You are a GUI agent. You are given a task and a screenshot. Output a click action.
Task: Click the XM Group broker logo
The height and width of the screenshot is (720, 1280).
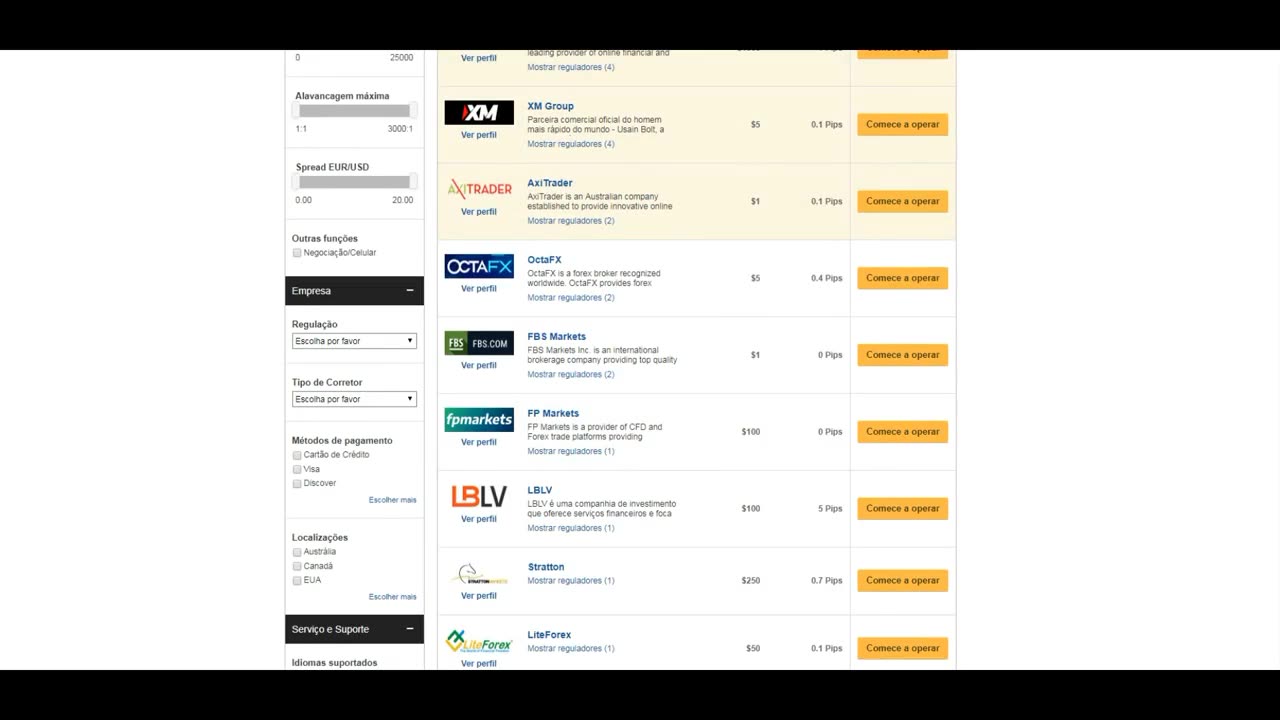[x=479, y=113]
